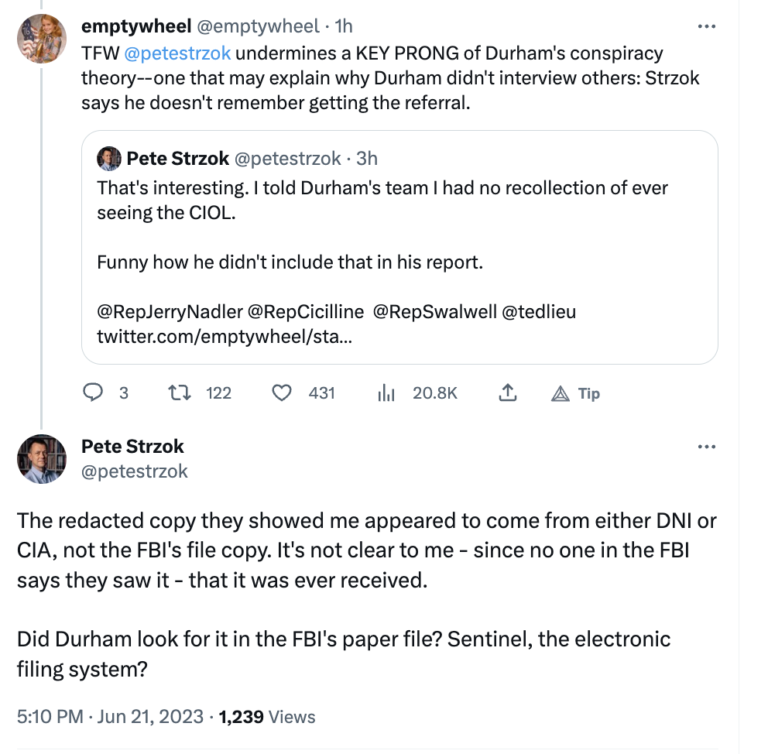Open more options for Pete Strzok's tweet

706,446
